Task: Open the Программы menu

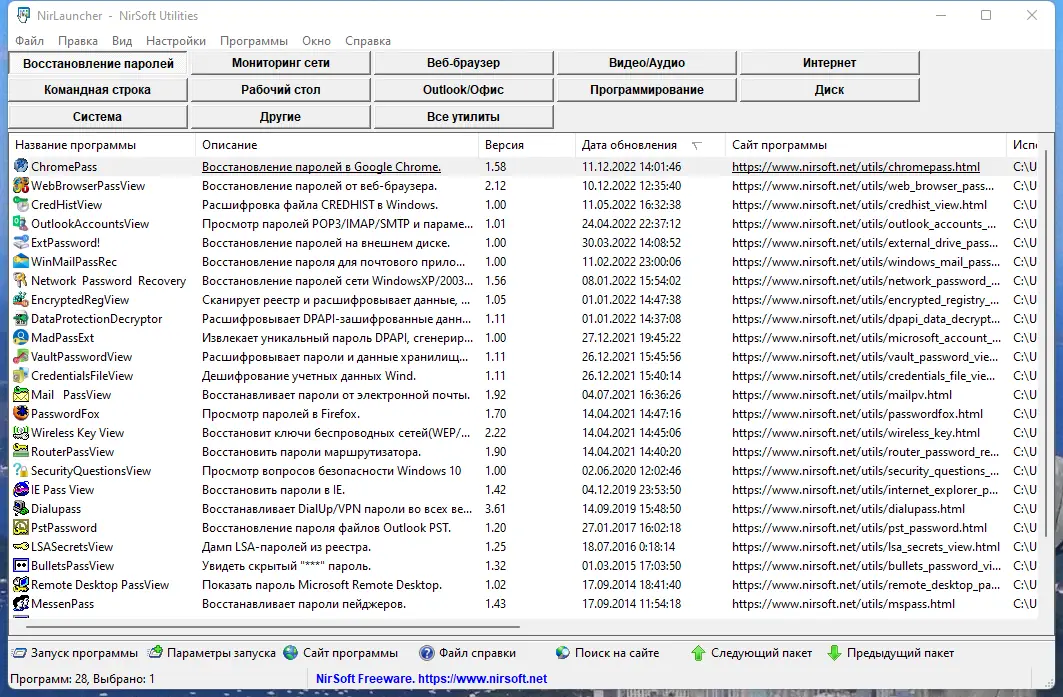Action: [254, 41]
